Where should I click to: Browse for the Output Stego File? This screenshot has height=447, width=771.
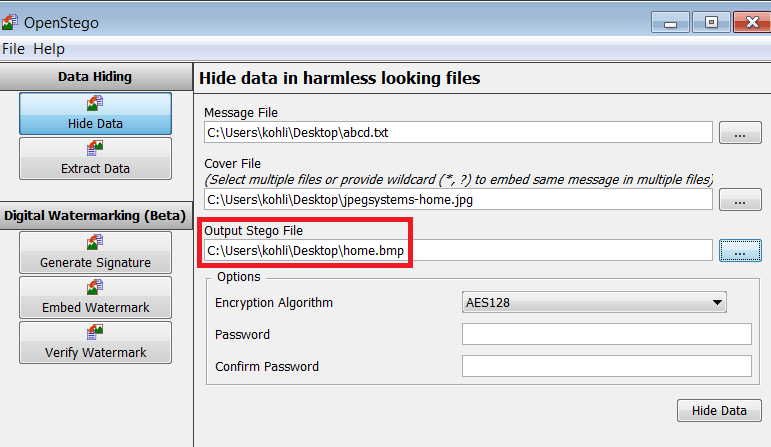click(x=740, y=251)
